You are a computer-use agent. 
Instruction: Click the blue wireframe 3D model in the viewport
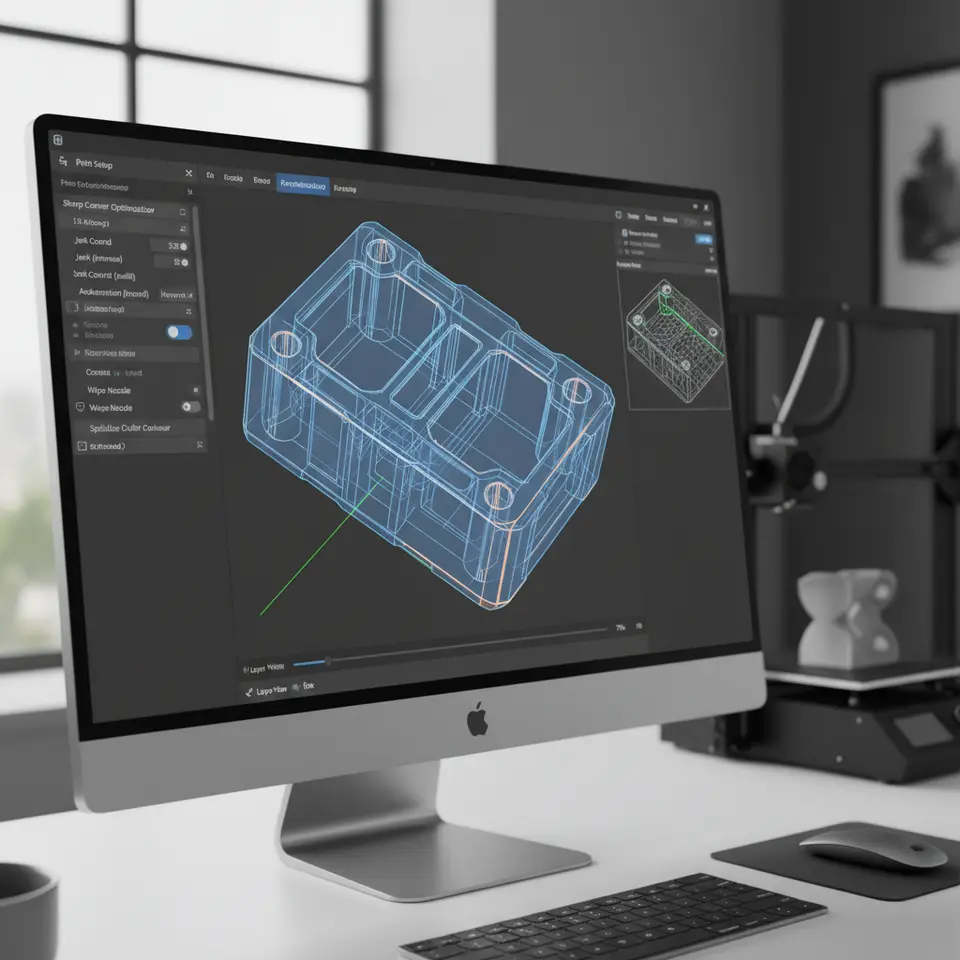click(x=429, y=414)
